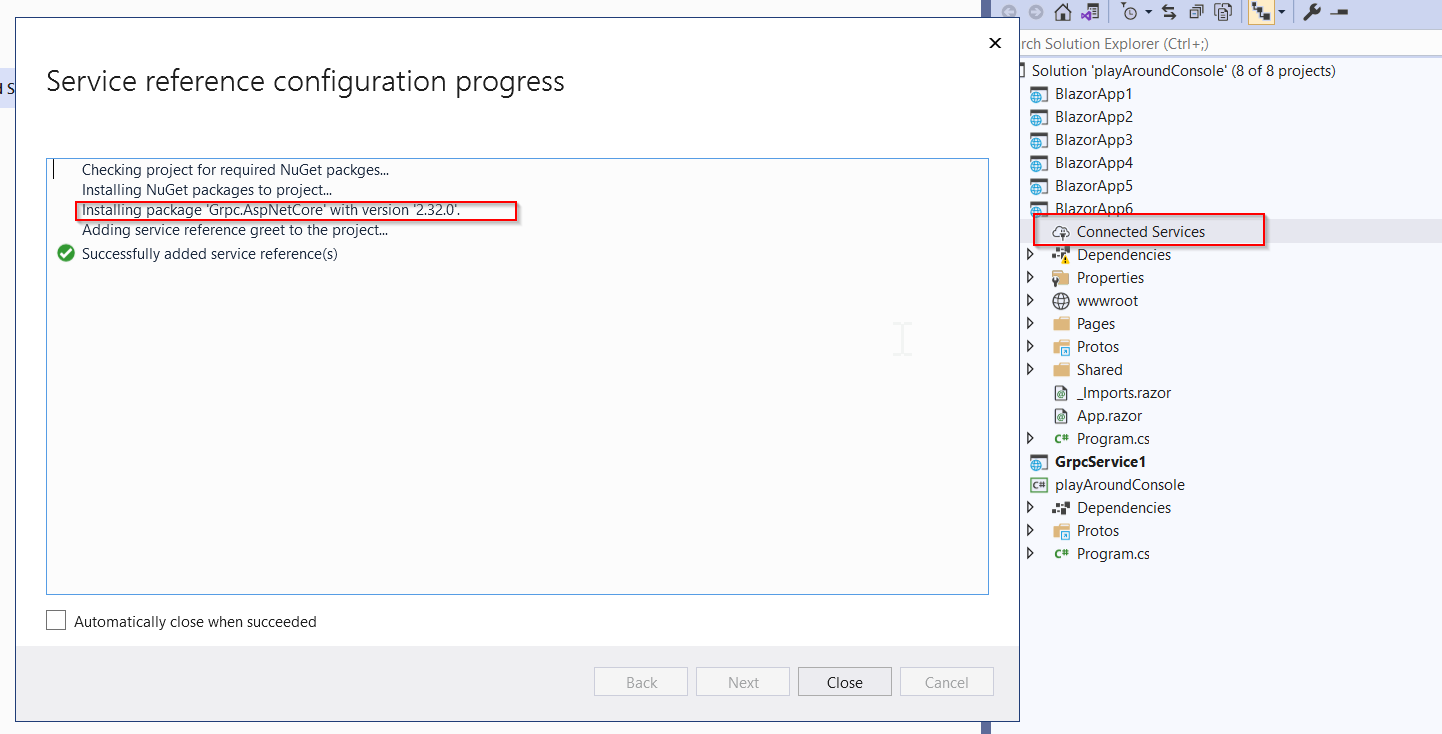The width and height of the screenshot is (1442, 734).
Task: Enable Automatically close when succeeded
Action: coord(55,619)
